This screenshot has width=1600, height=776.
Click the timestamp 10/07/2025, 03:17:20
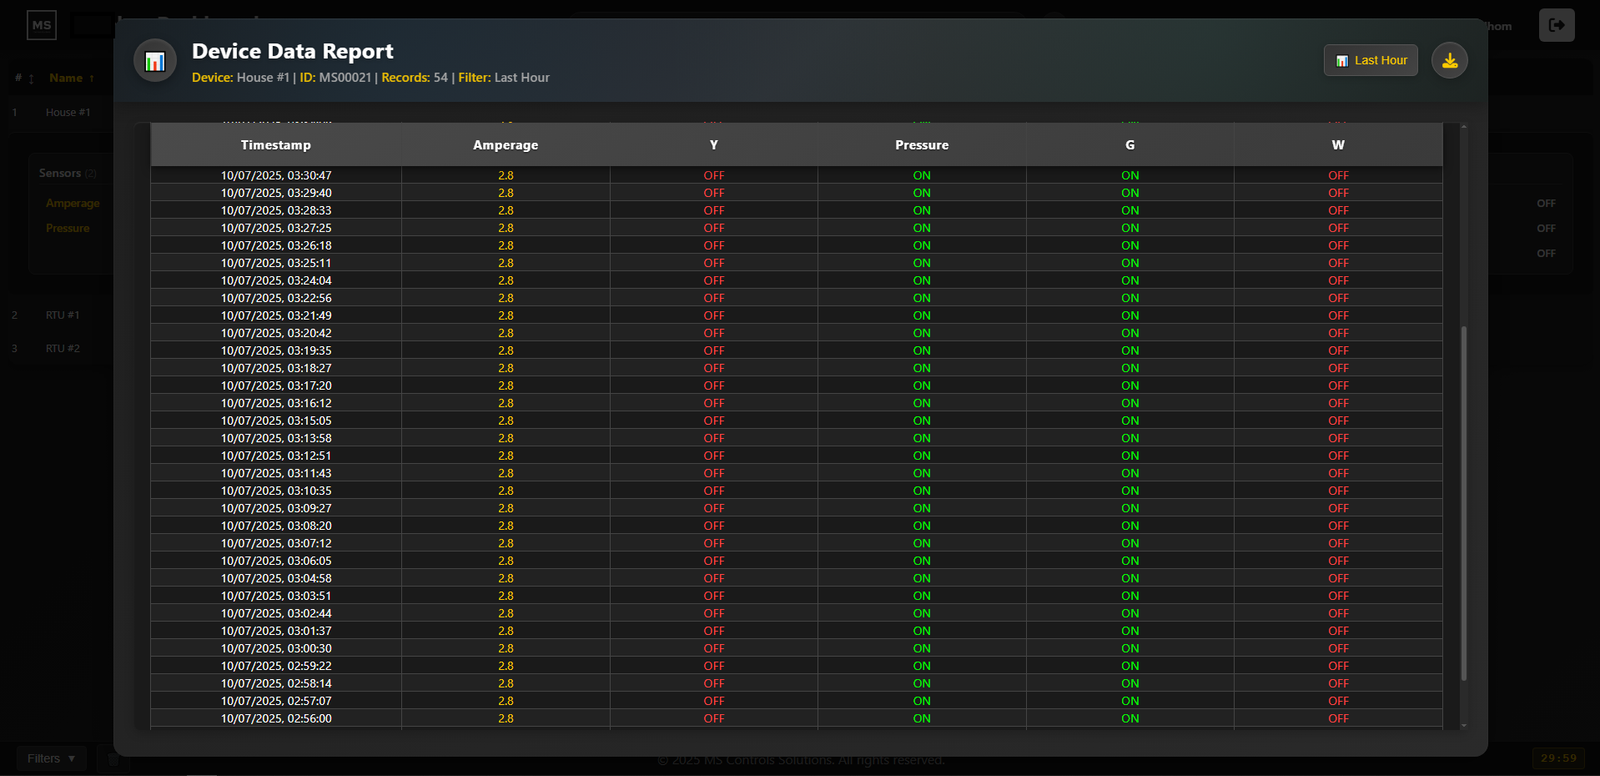[276, 385]
